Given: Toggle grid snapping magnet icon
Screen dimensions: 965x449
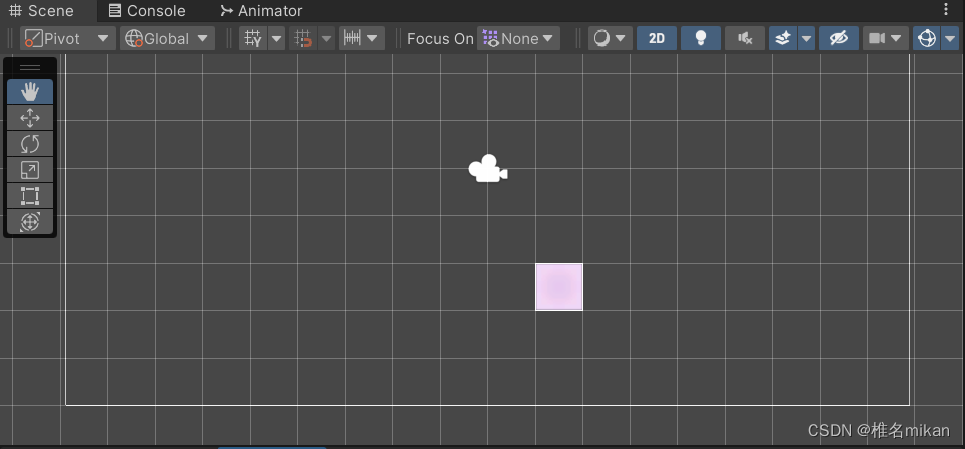Looking at the screenshot, I should (303, 38).
